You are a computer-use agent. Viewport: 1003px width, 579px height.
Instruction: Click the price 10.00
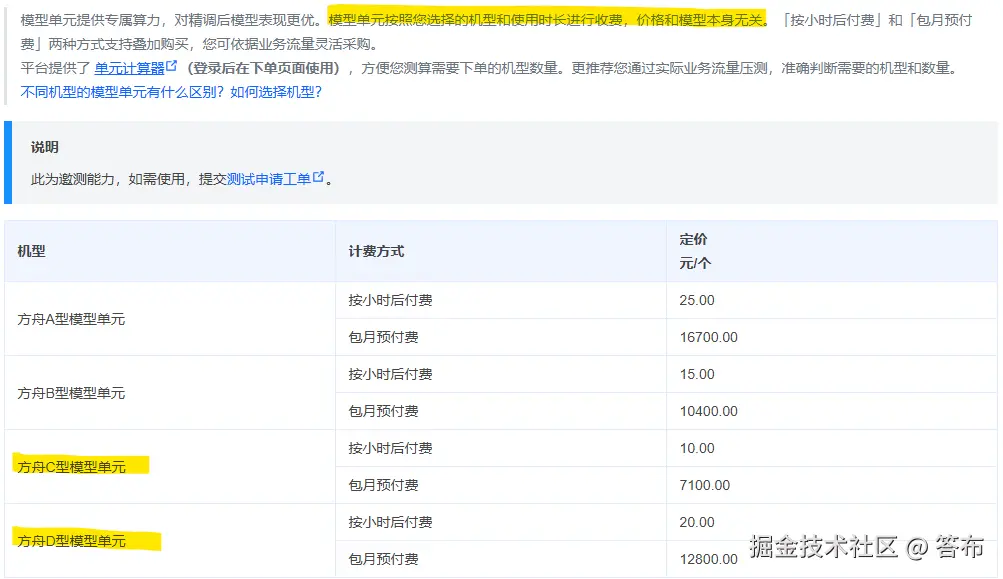[697, 448]
